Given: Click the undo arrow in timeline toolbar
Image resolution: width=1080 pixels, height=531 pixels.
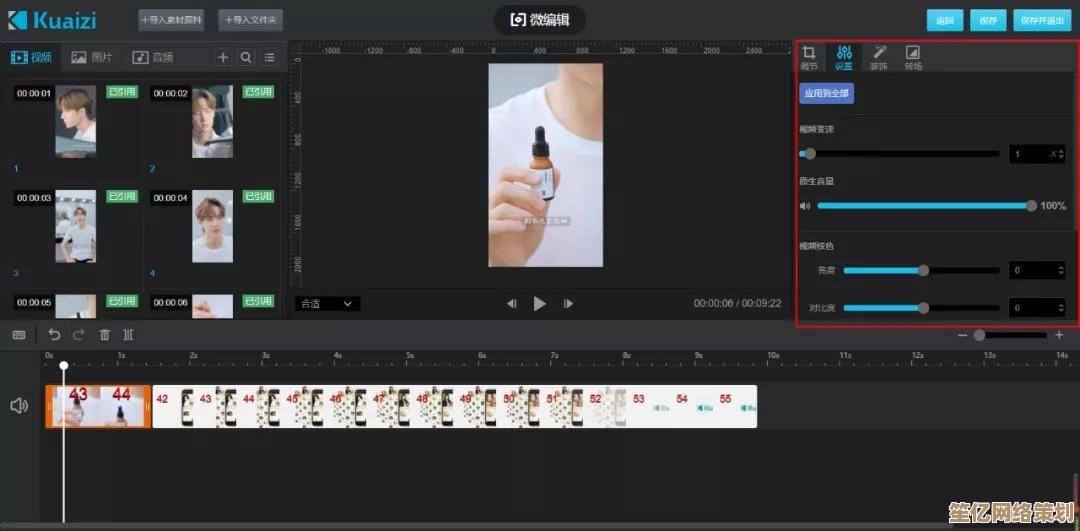Looking at the screenshot, I should (55, 335).
